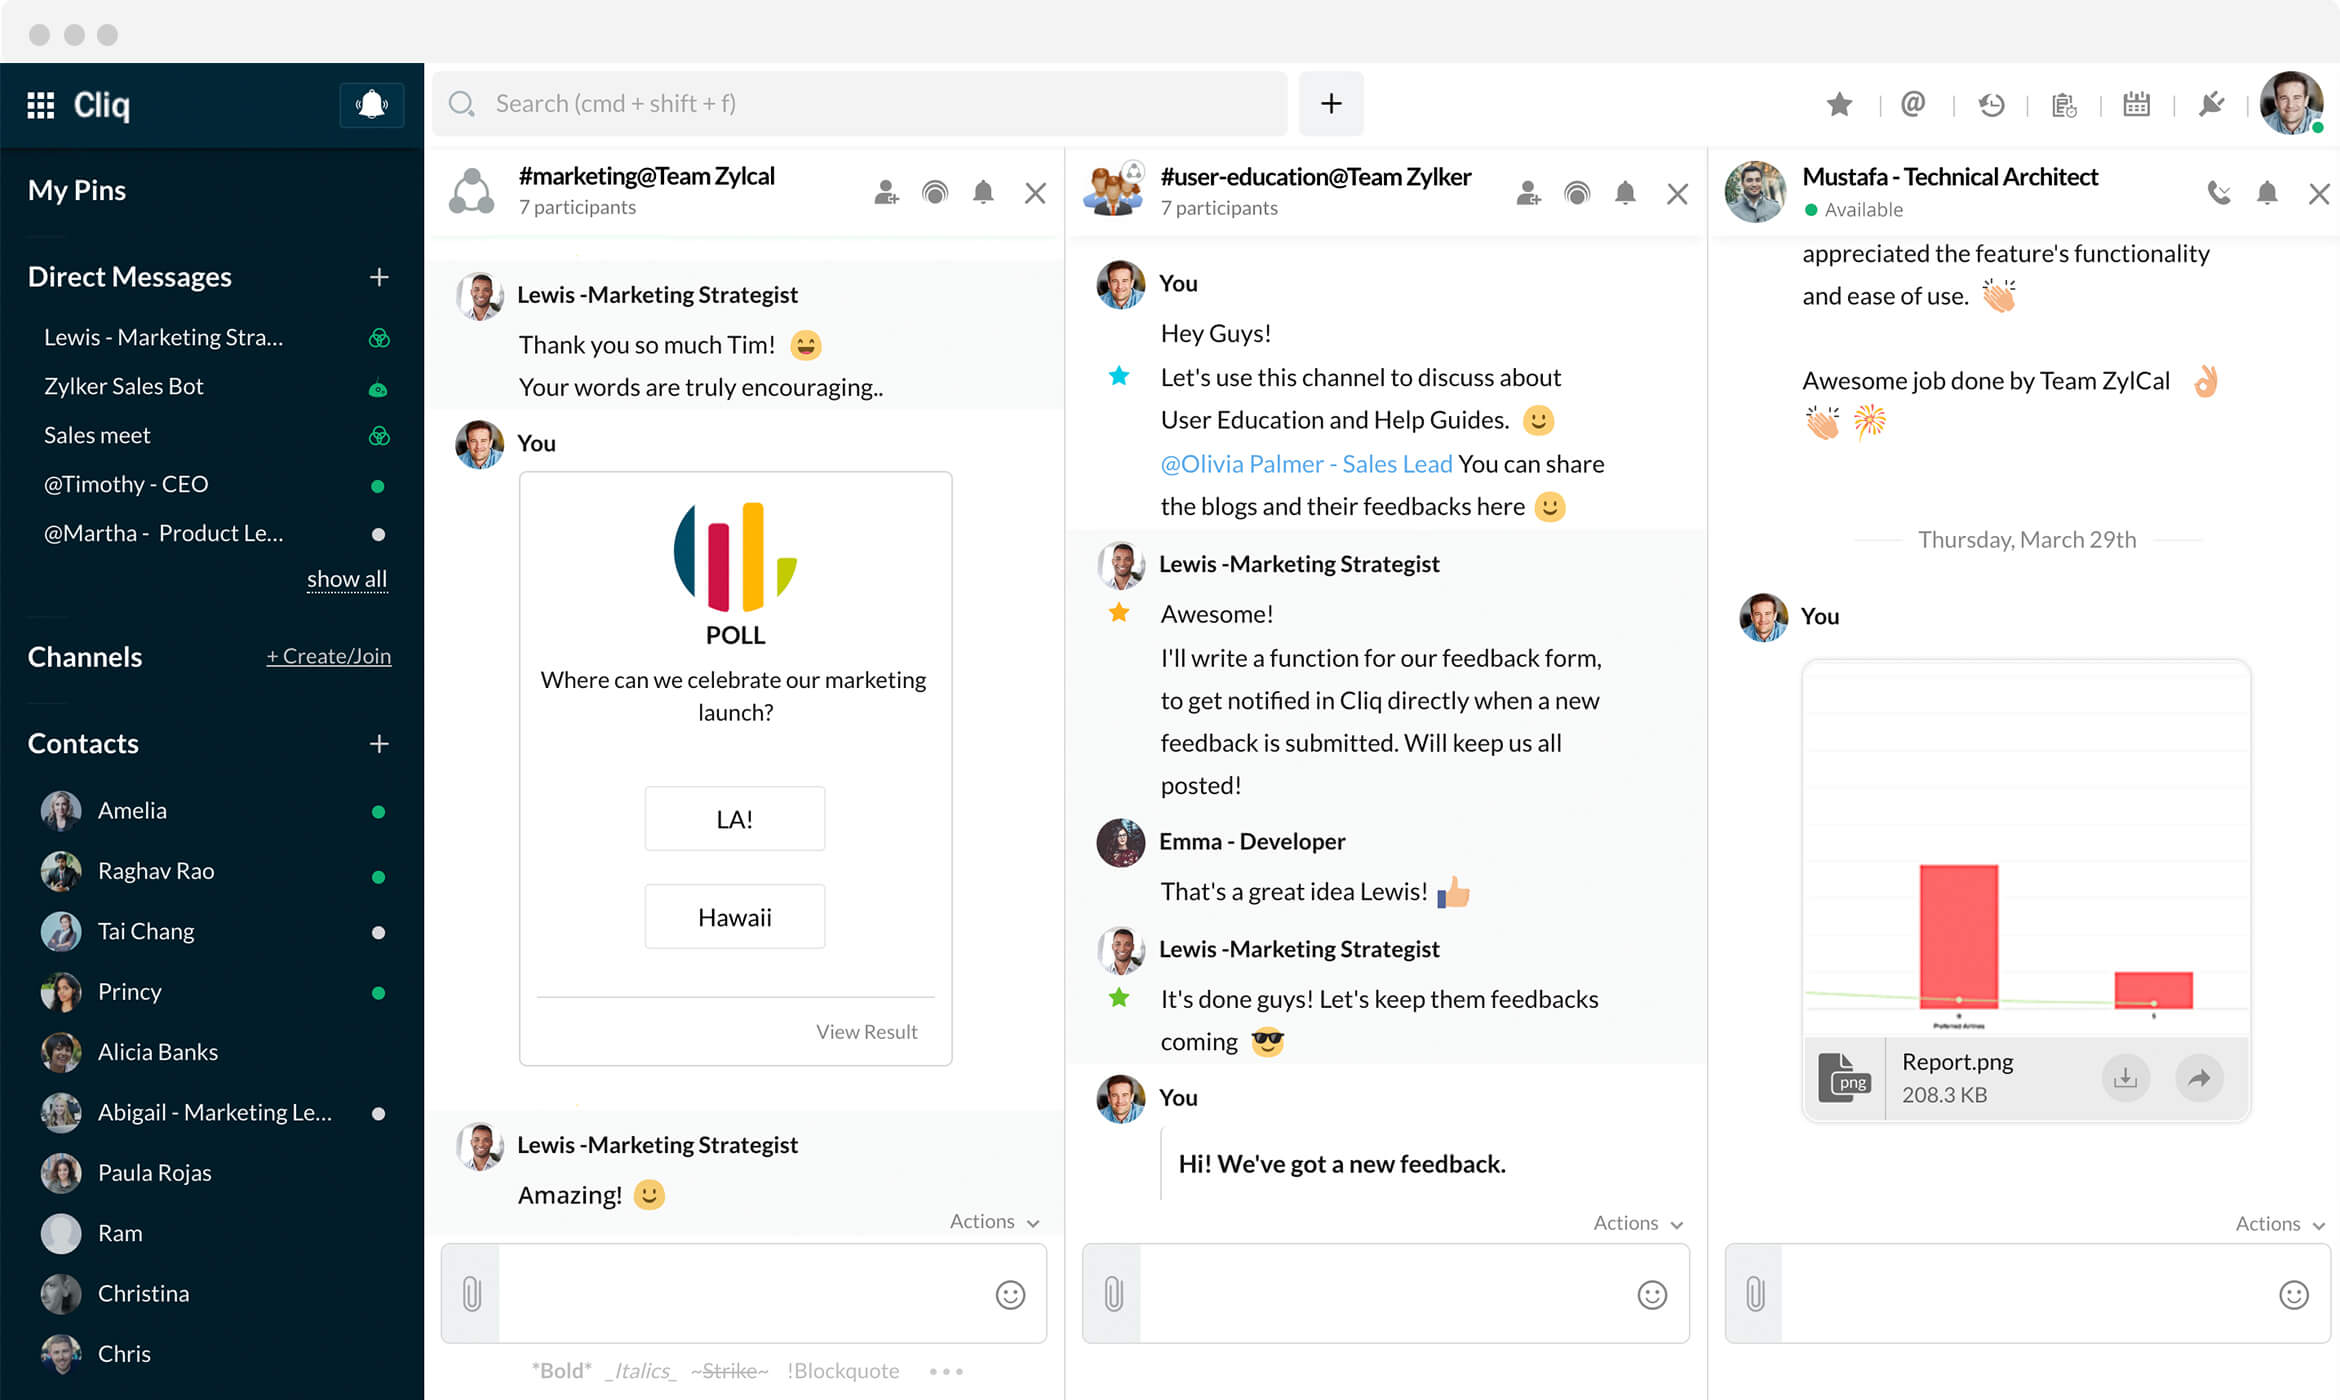Open the calendar icon in top bar
This screenshot has width=2340, height=1400.
(x=2136, y=104)
